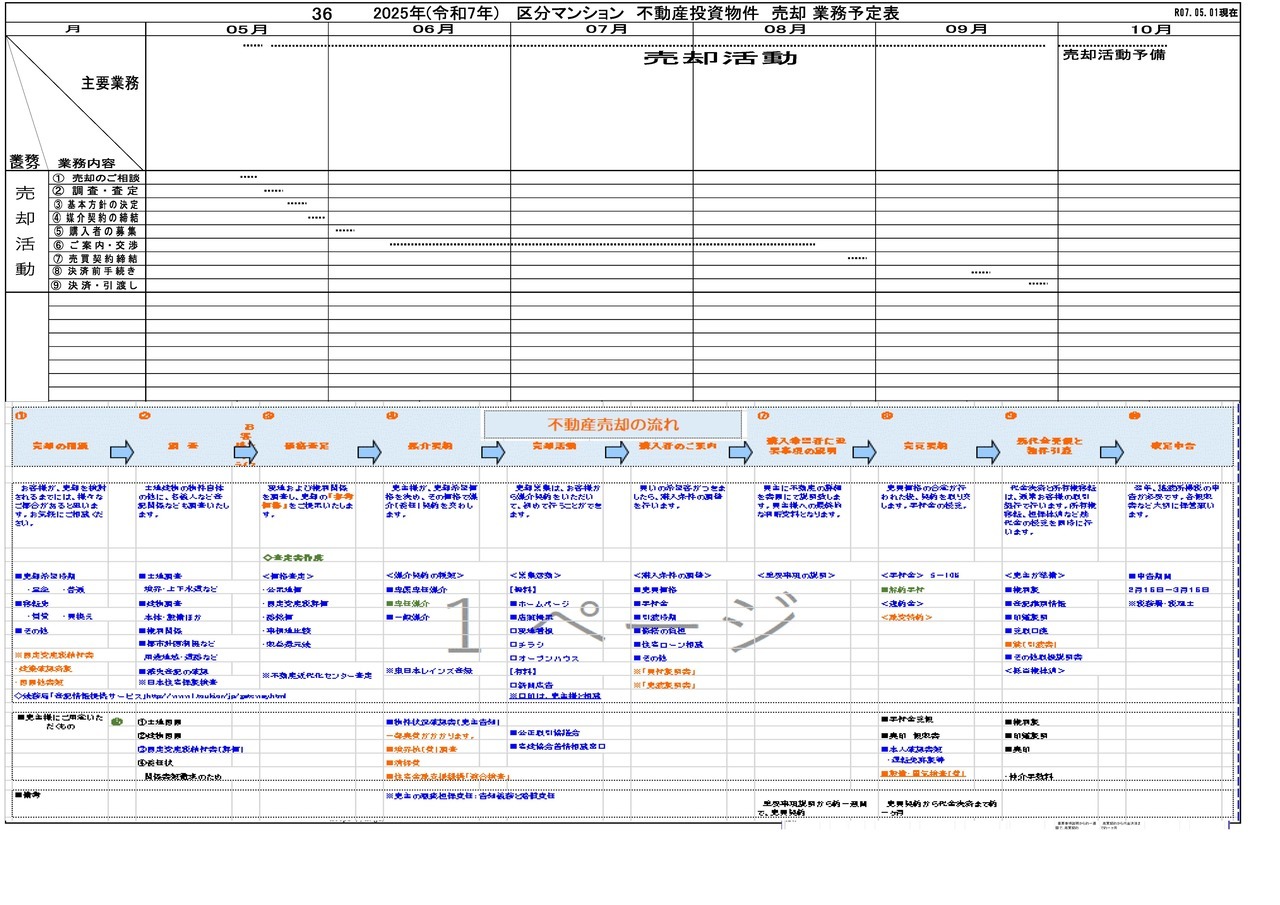
Task: Click row '⑧ 決済前手続き'
Action: point(97,272)
